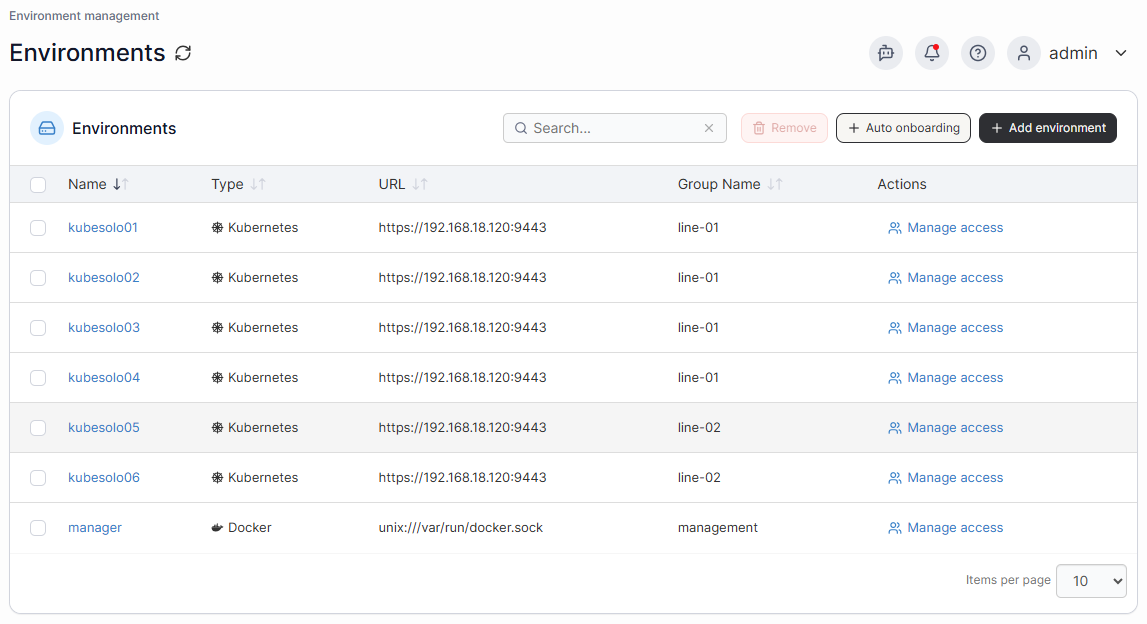Check the kubesolo03 row checkbox
This screenshot has width=1147, height=624.
click(38, 328)
